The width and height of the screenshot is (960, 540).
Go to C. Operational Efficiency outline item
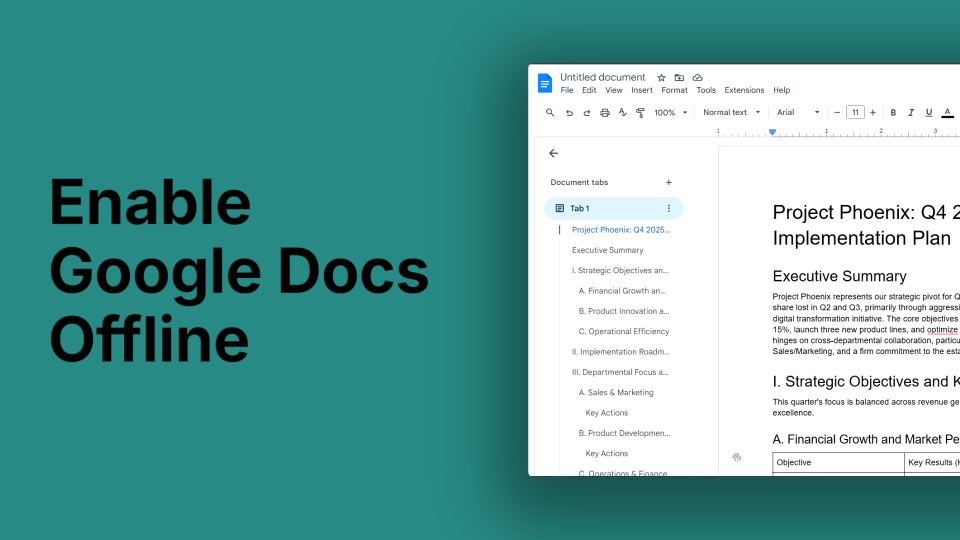tap(624, 331)
